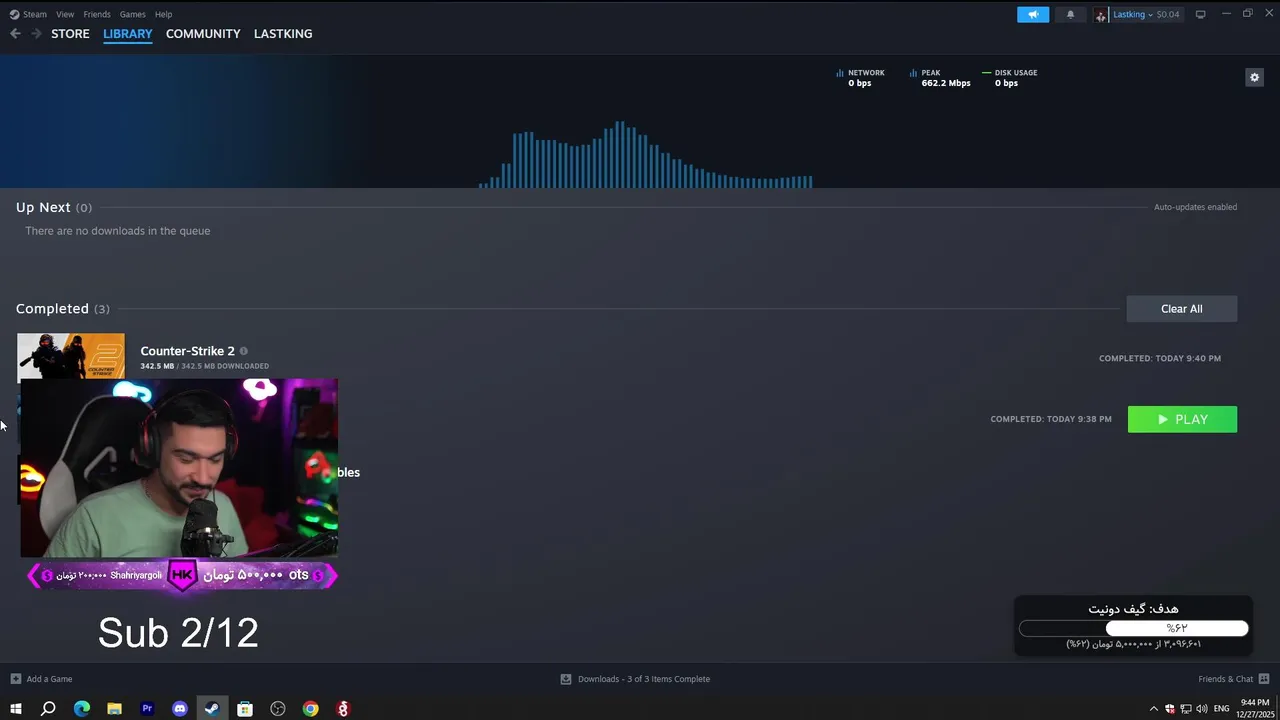The image size is (1280, 720).
Task: Click the Add a Game button
Action: (x=41, y=679)
